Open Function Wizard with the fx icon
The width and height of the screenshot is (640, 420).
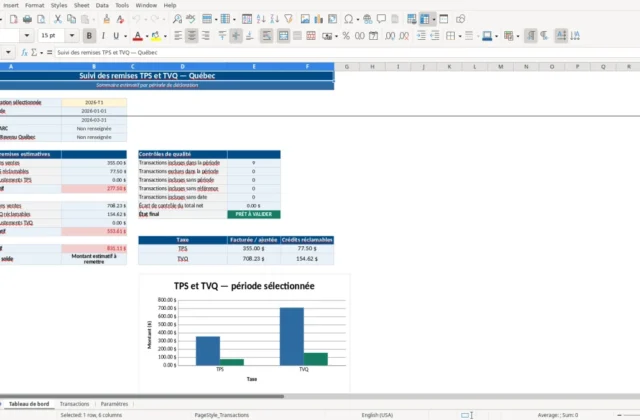click(24, 52)
